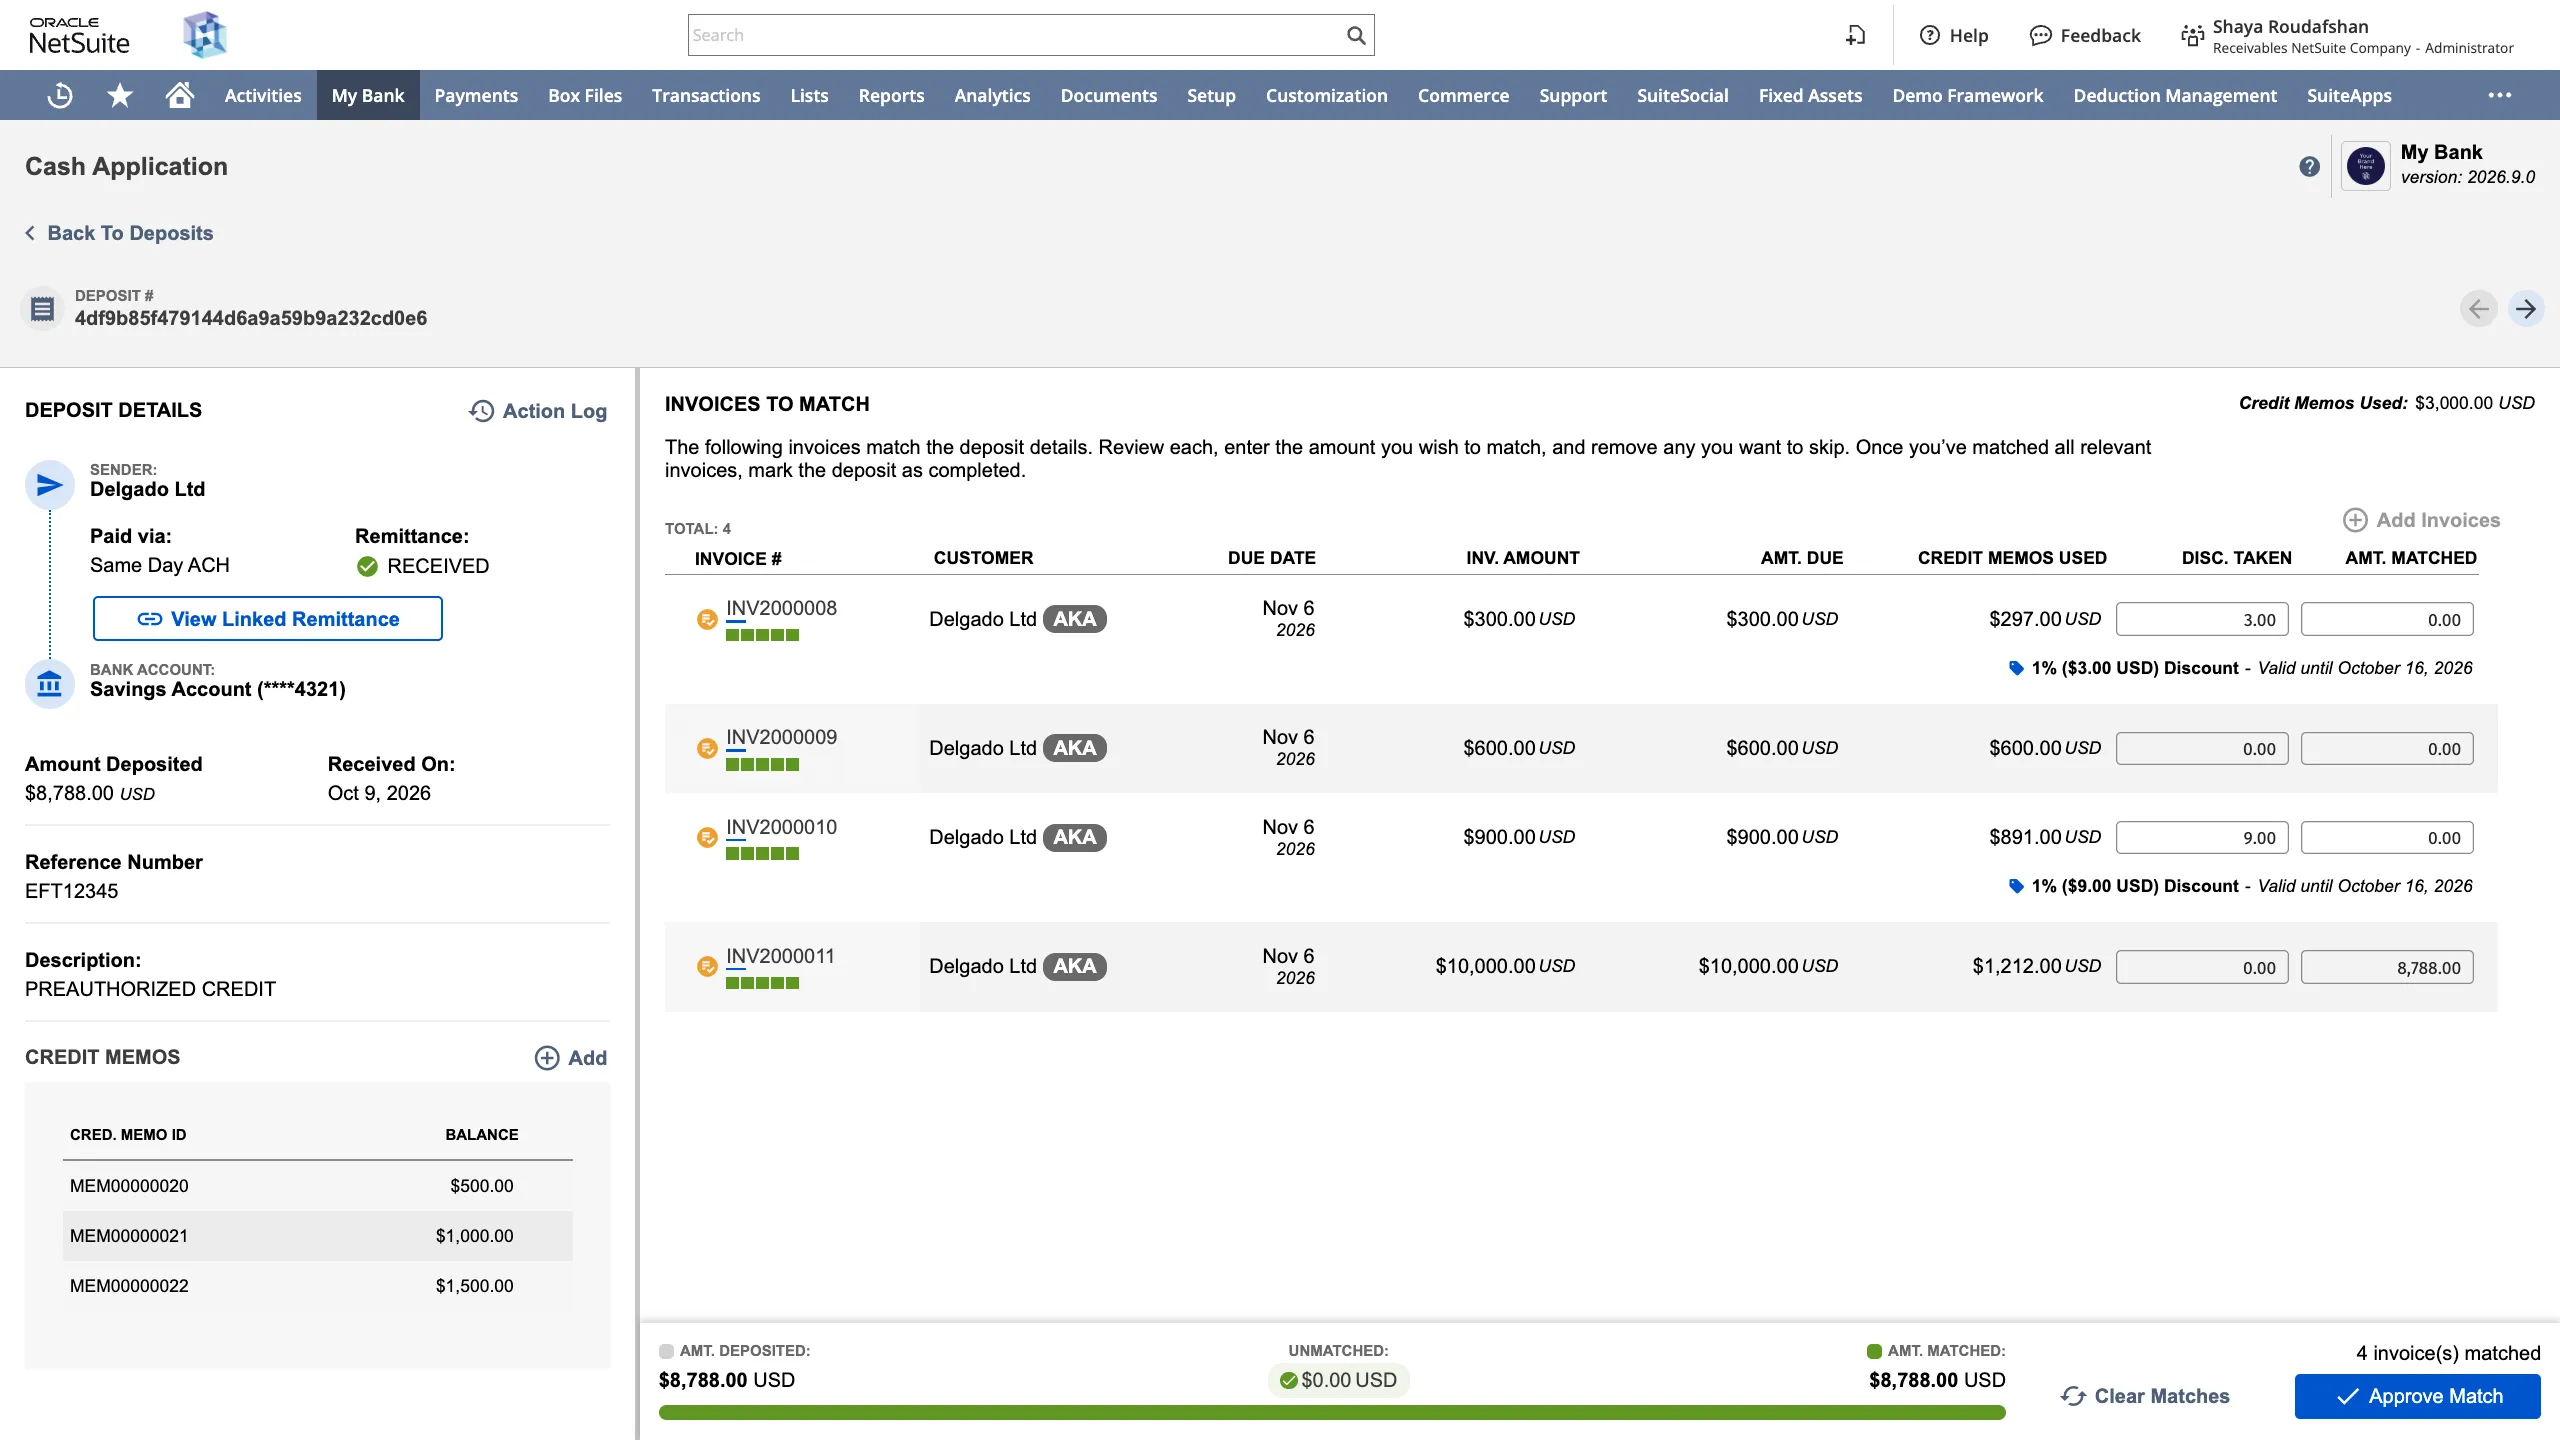The height and width of the screenshot is (1440, 2560).
Task: Click the Disc. Taken field for INV2000008
Action: (x=2202, y=619)
